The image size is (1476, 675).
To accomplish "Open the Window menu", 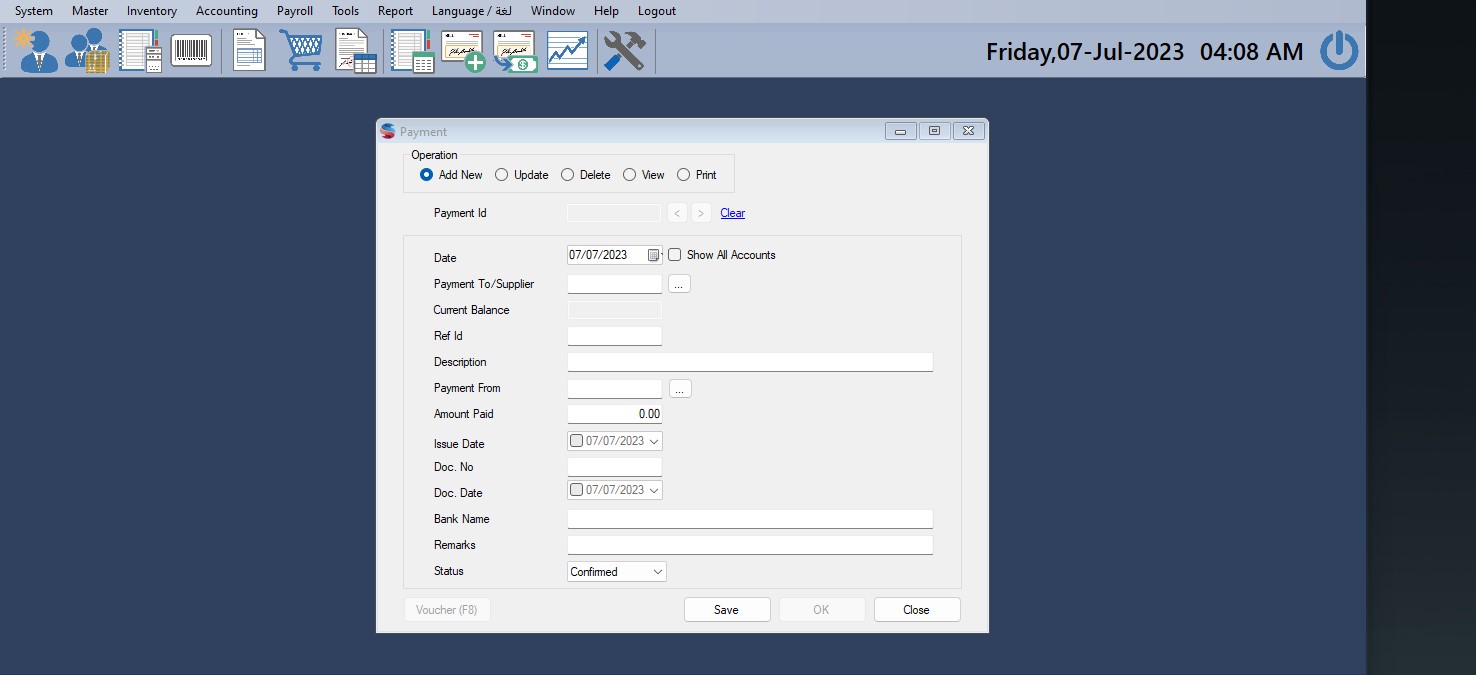I will click(553, 11).
